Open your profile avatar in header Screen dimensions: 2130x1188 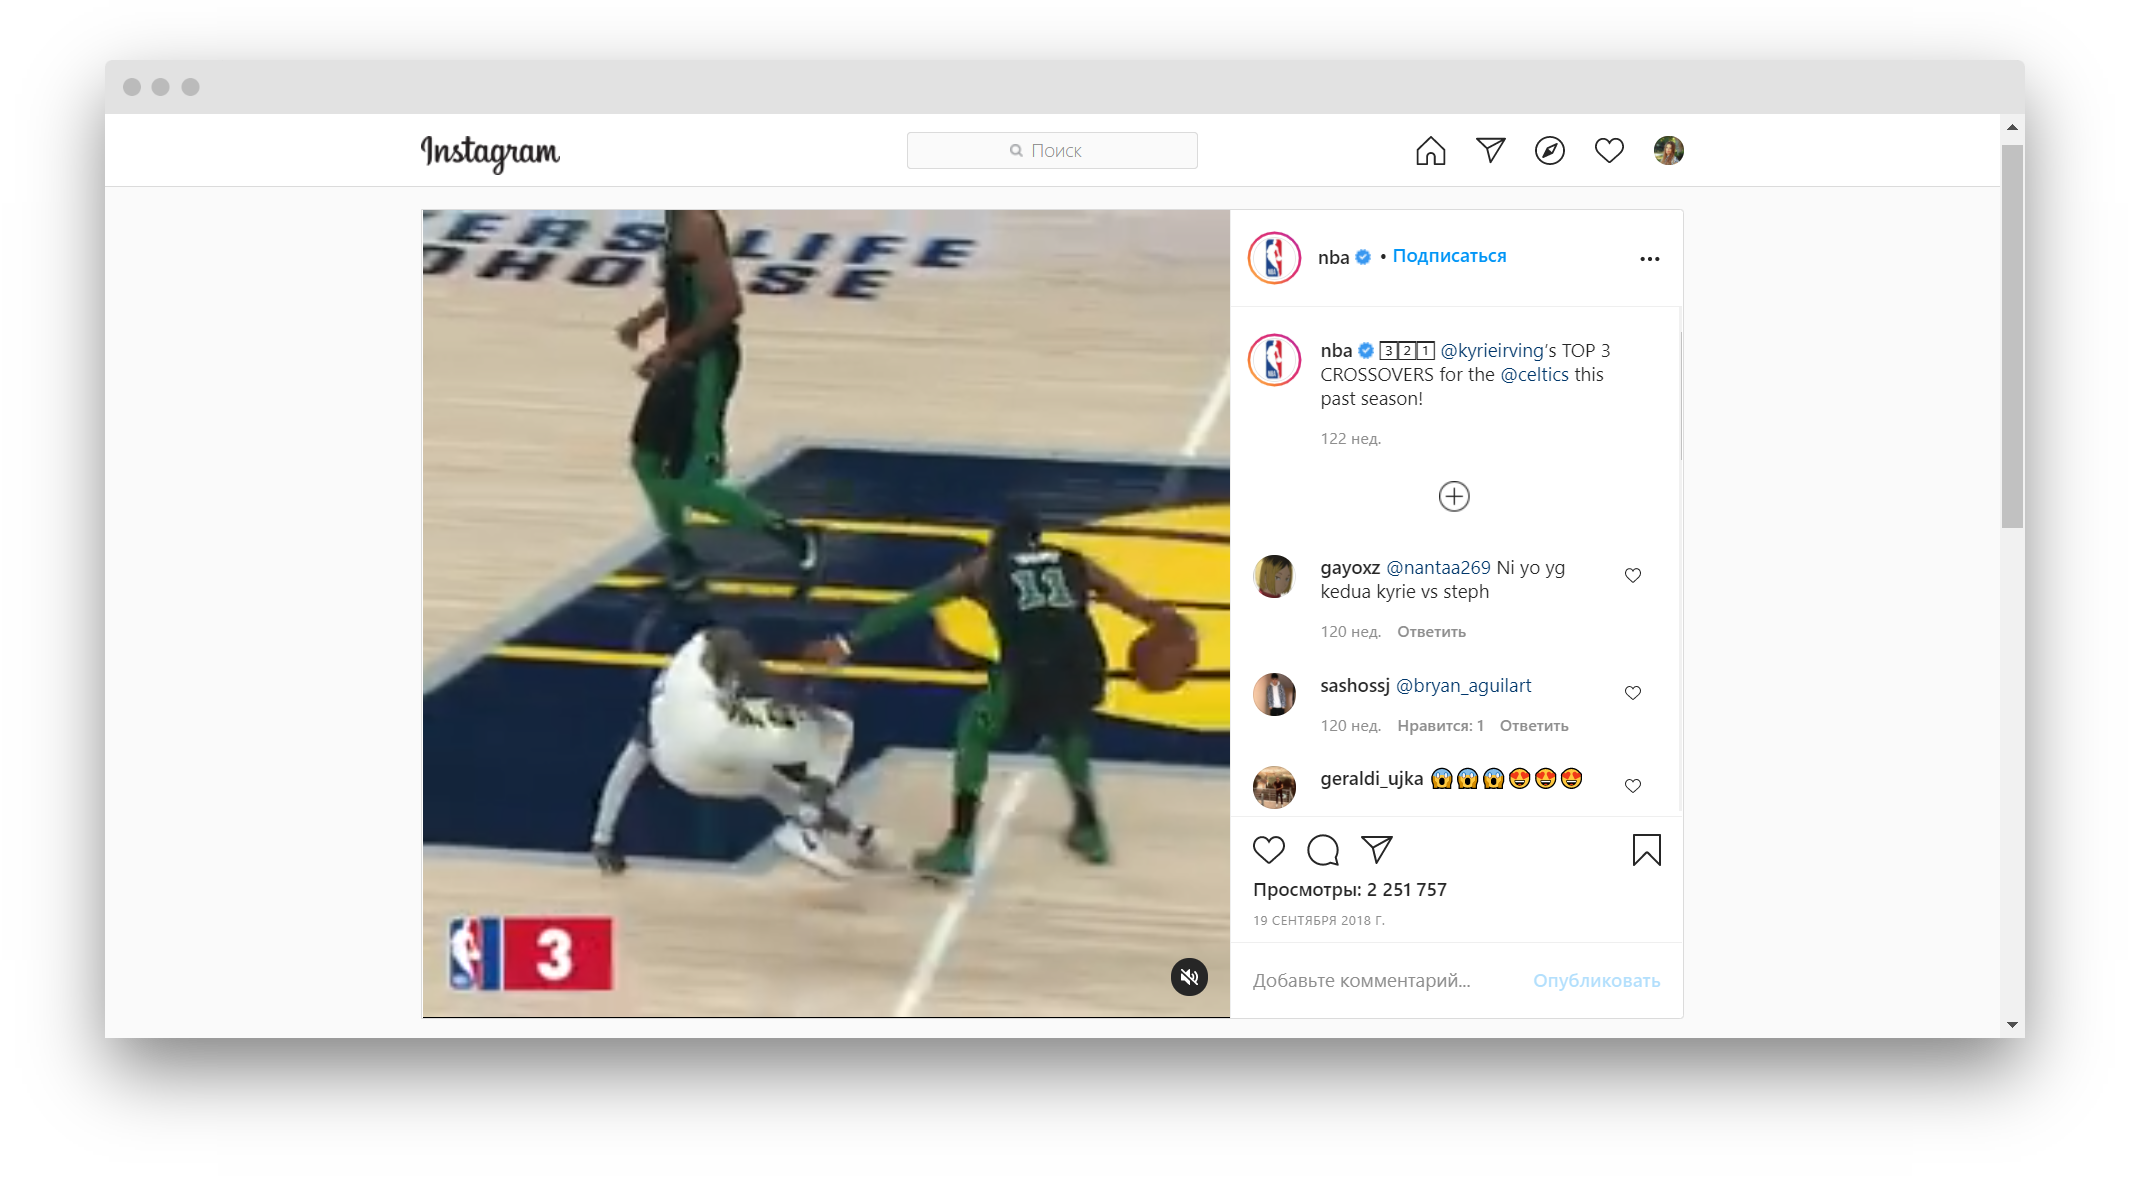[1668, 150]
